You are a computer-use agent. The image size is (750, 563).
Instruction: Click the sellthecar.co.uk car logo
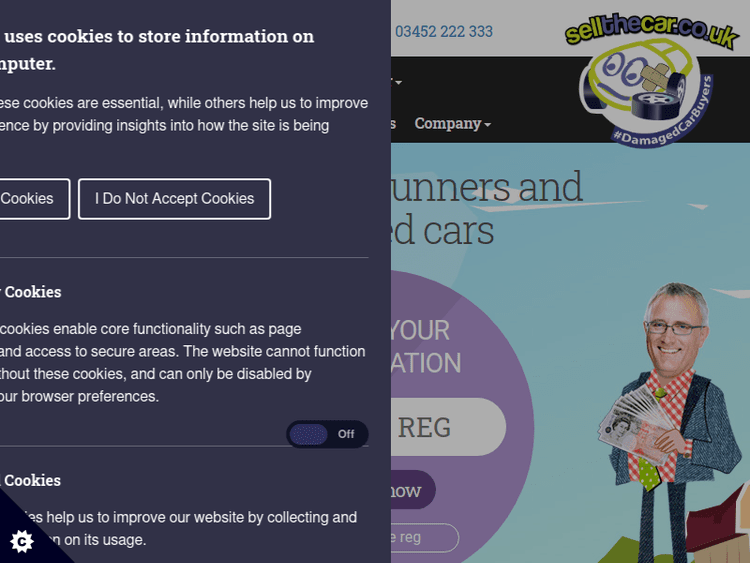[650, 78]
